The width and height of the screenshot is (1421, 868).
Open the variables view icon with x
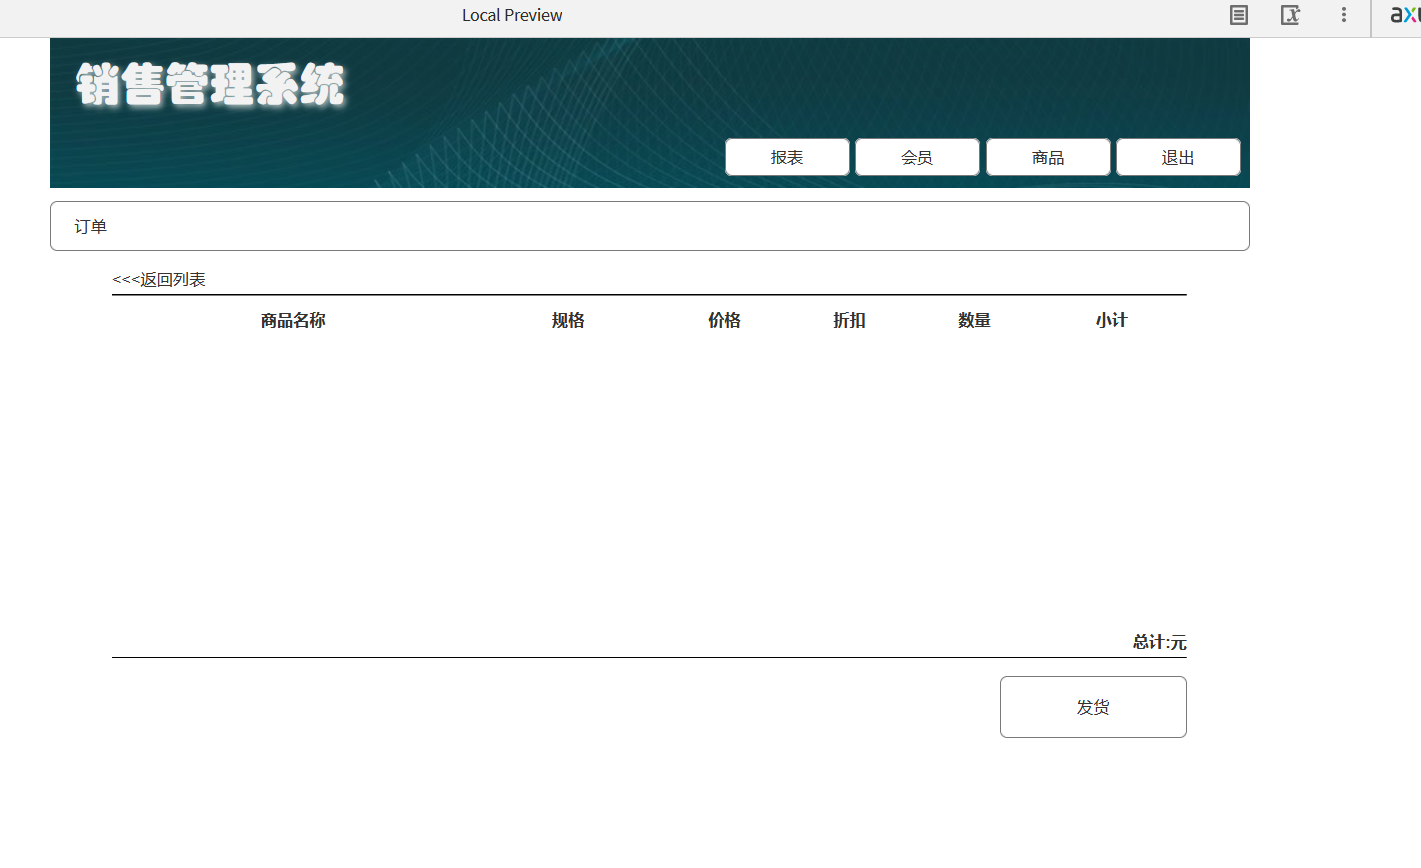pyautogui.click(x=1291, y=15)
